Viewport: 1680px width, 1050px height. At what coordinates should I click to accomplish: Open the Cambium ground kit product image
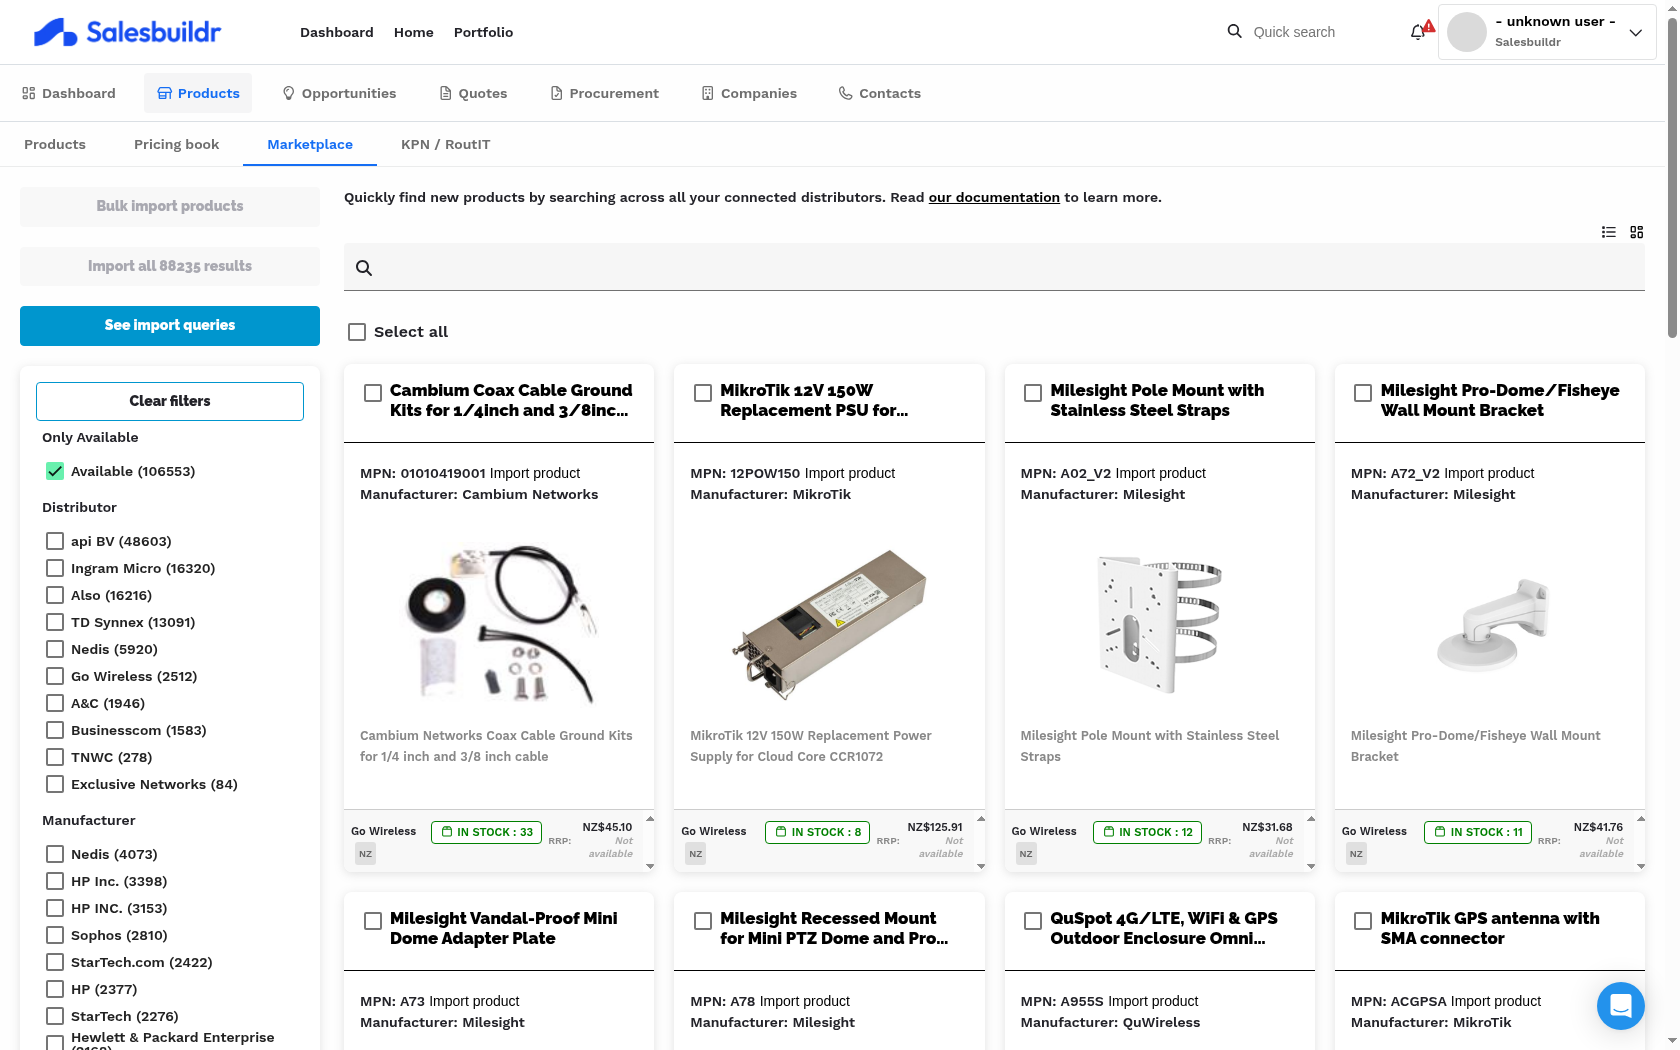point(499,624)
